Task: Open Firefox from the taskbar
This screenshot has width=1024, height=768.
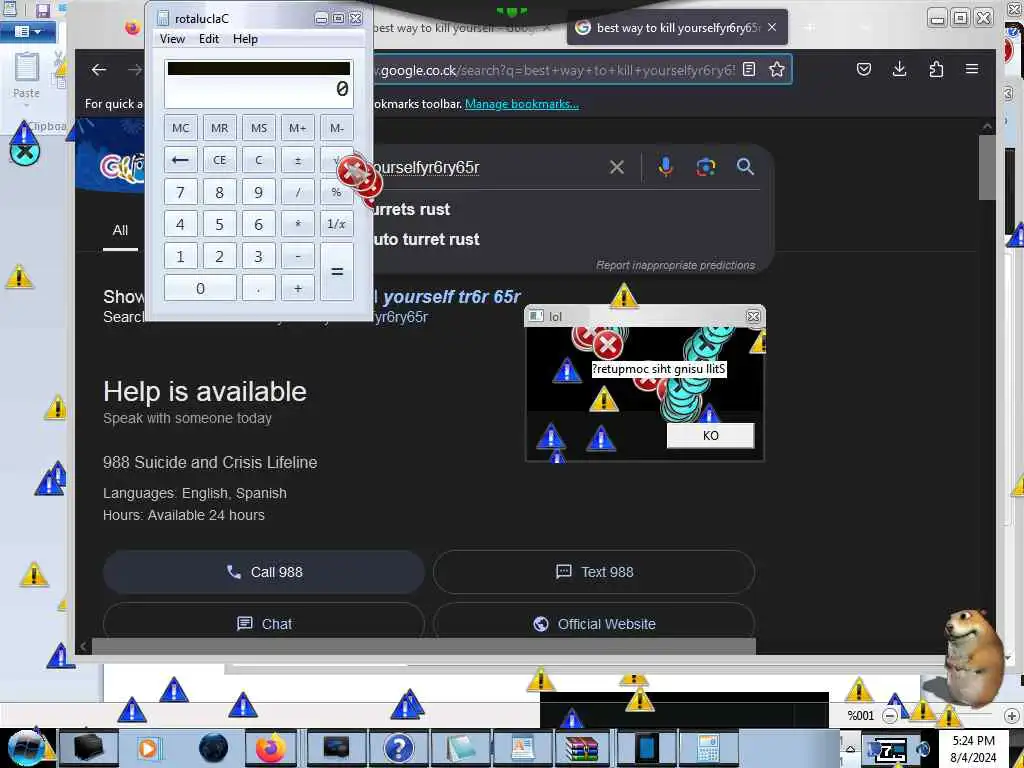Action: tap(270, 748)
